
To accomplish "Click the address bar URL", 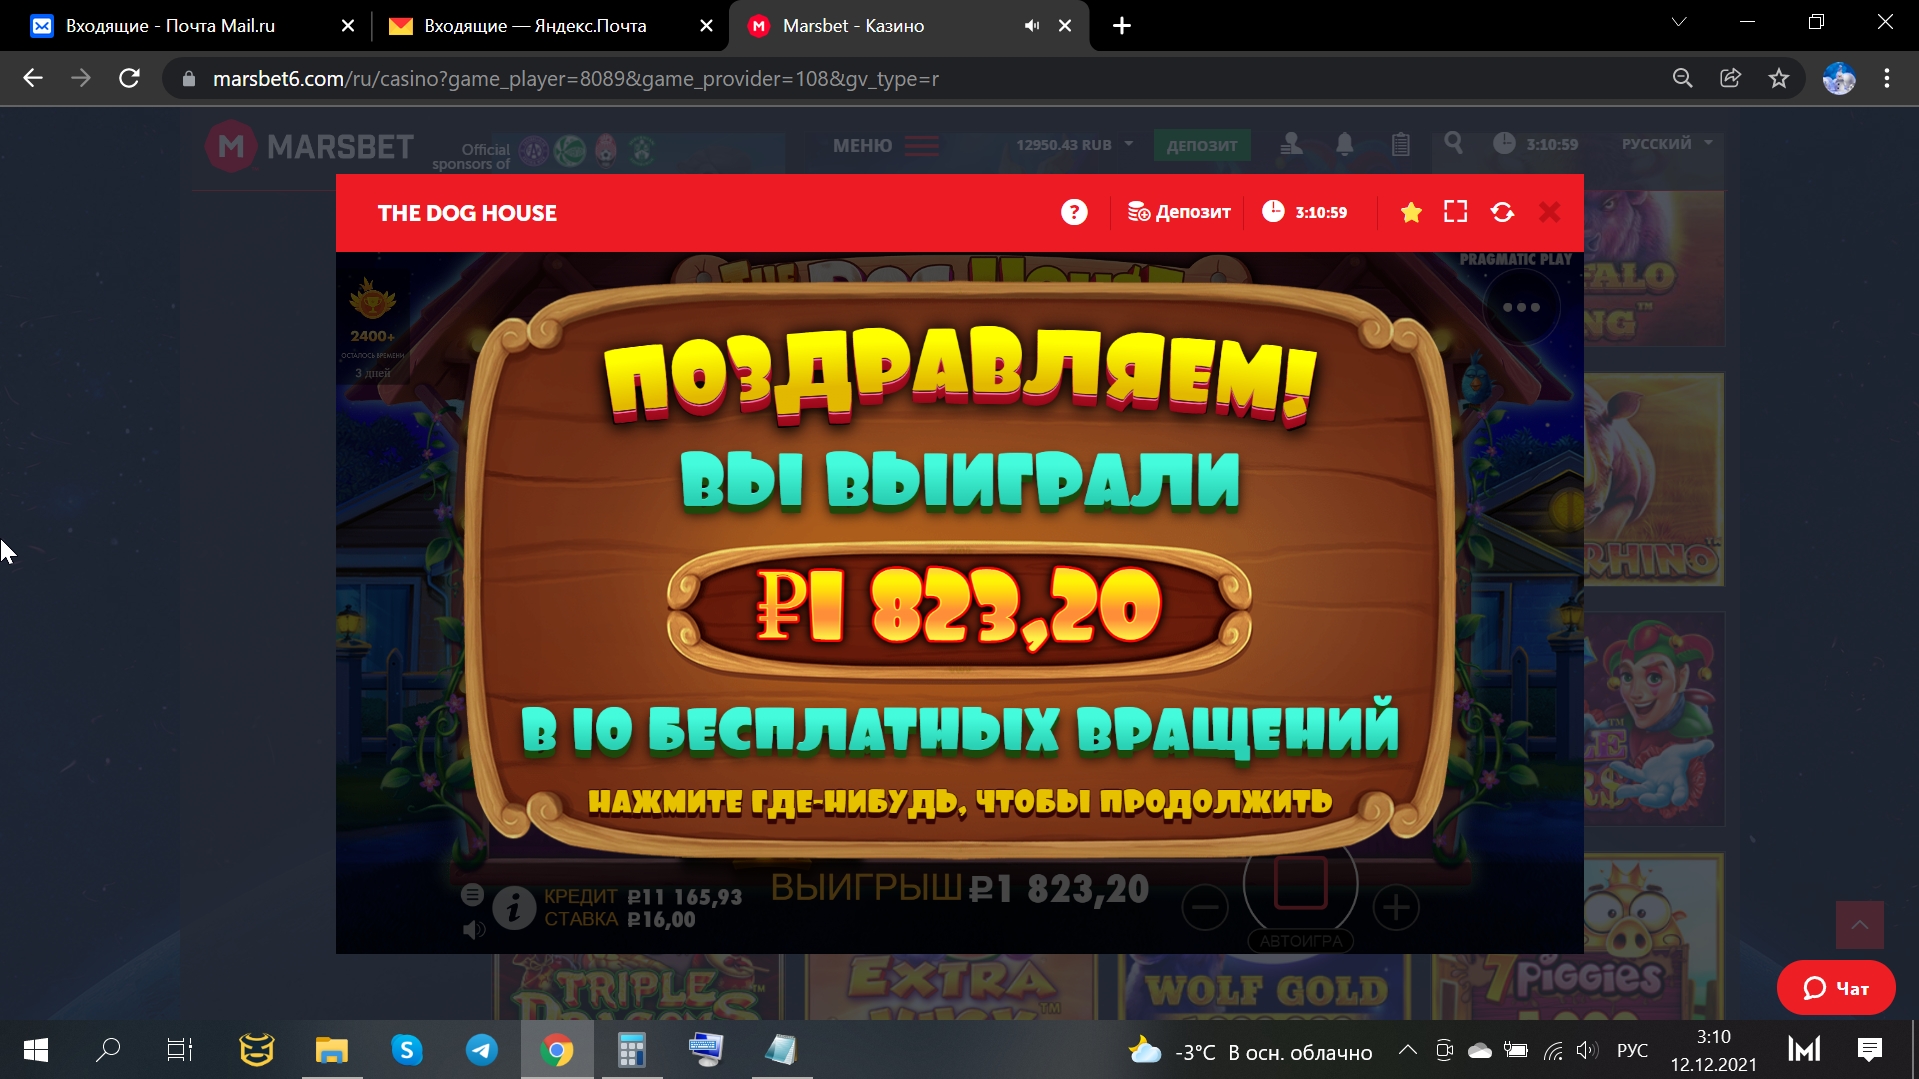I will pos(576,79).
